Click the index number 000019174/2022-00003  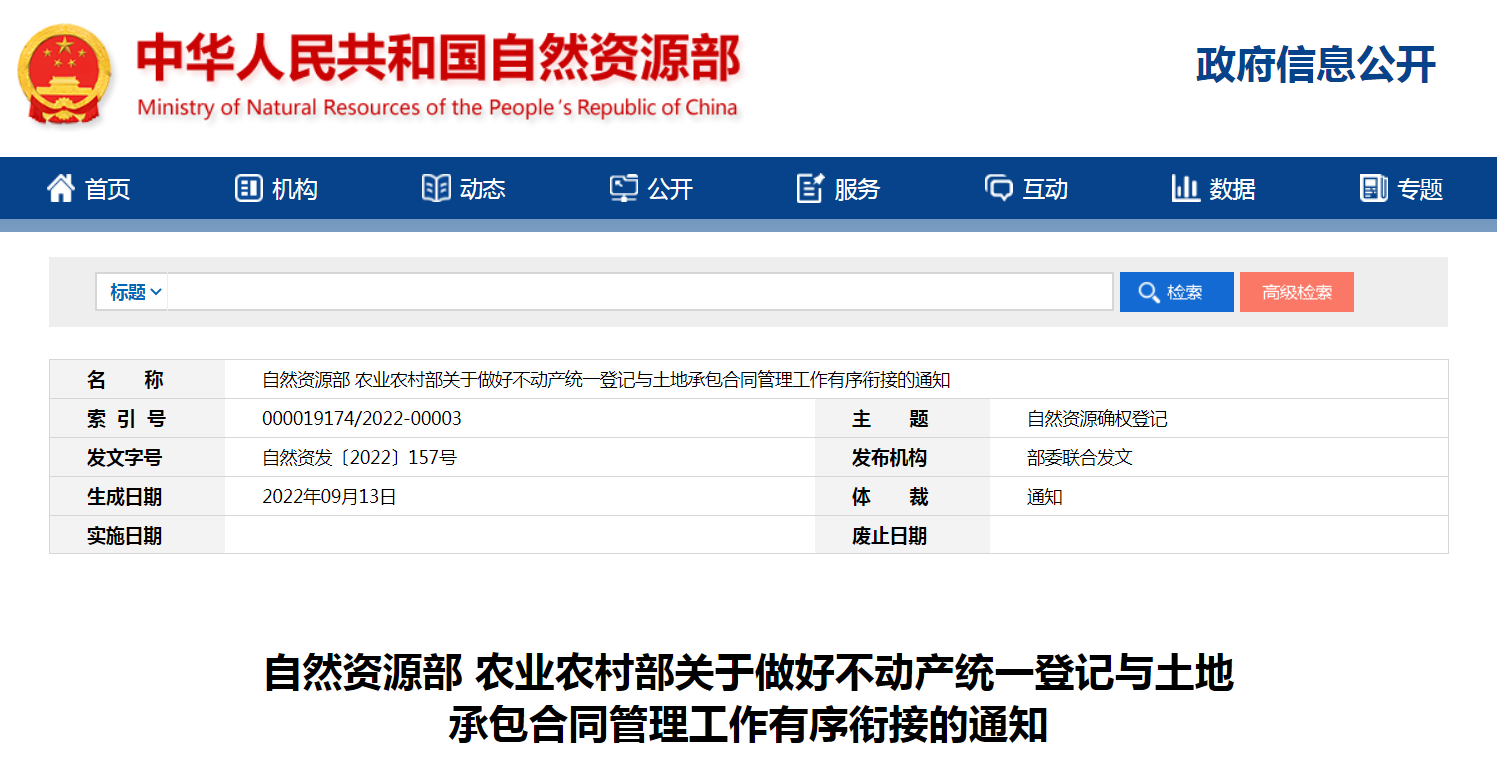click(x=362, y=419)
